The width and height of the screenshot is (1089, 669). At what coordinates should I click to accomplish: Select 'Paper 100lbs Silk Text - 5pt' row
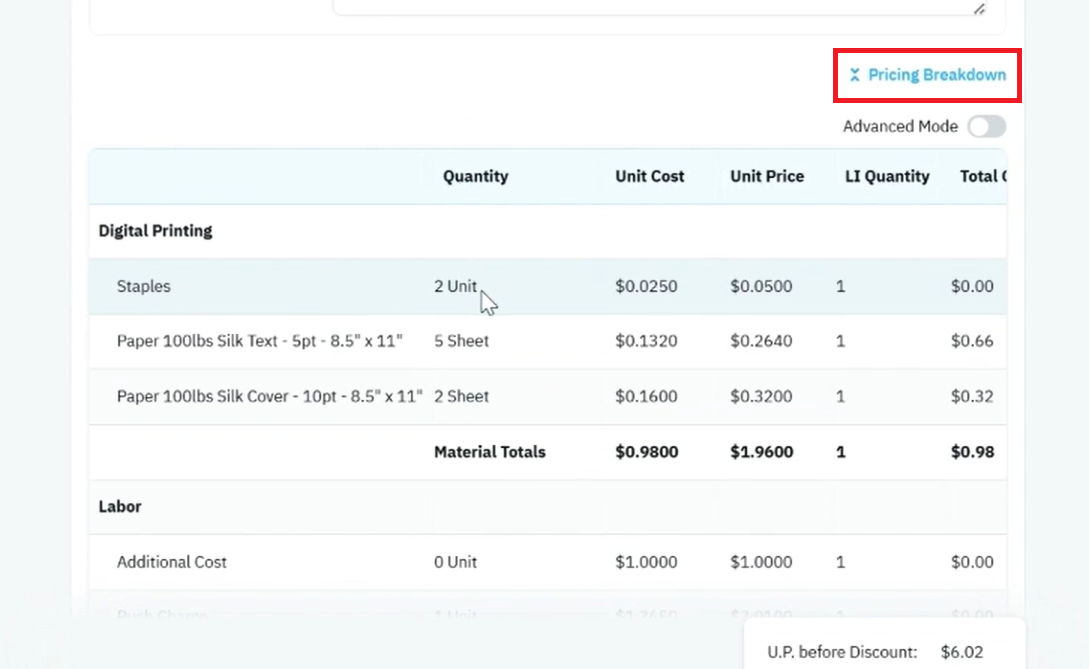[x=547, y=341]
